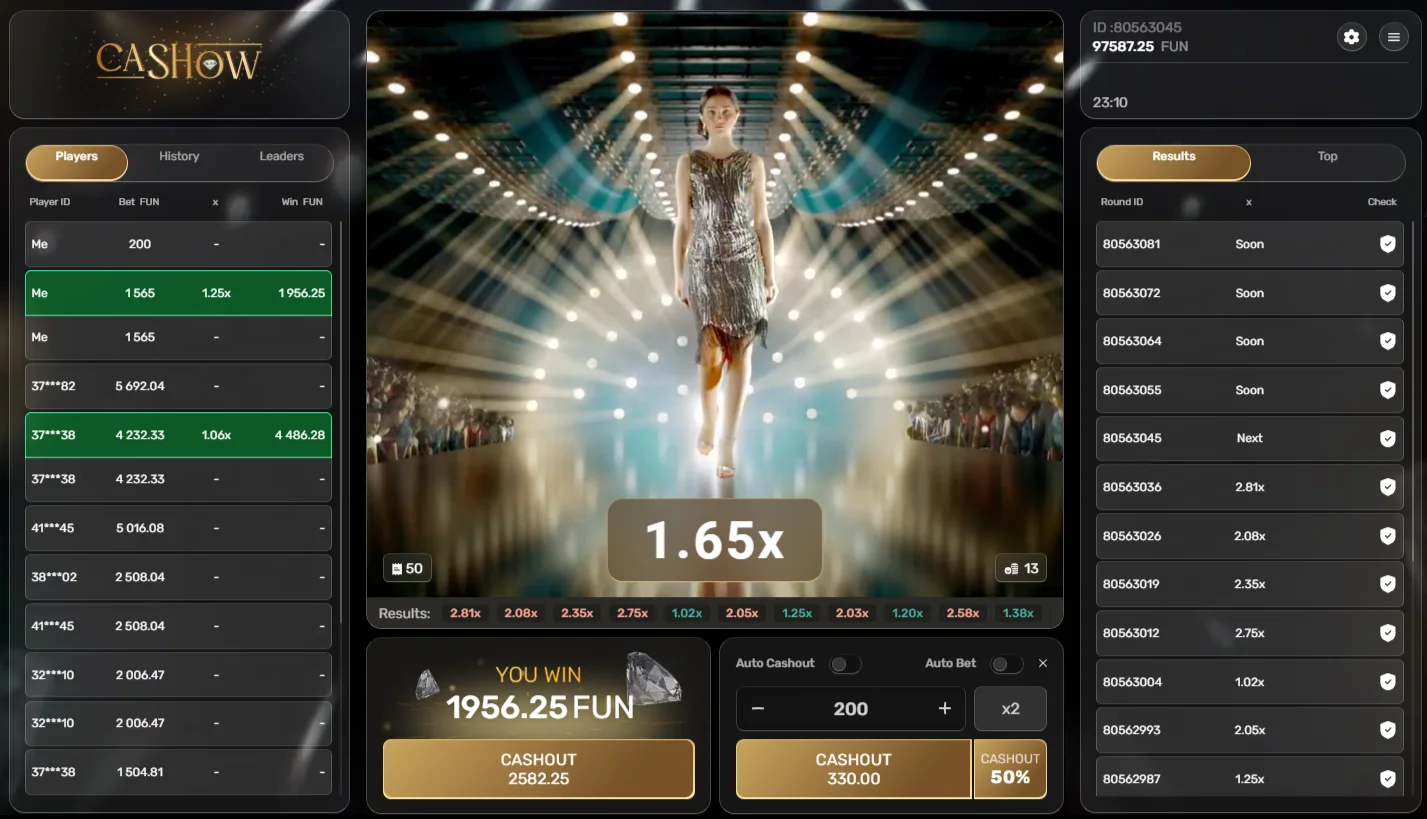Verify round 80563081 with shield icon

1387,244
